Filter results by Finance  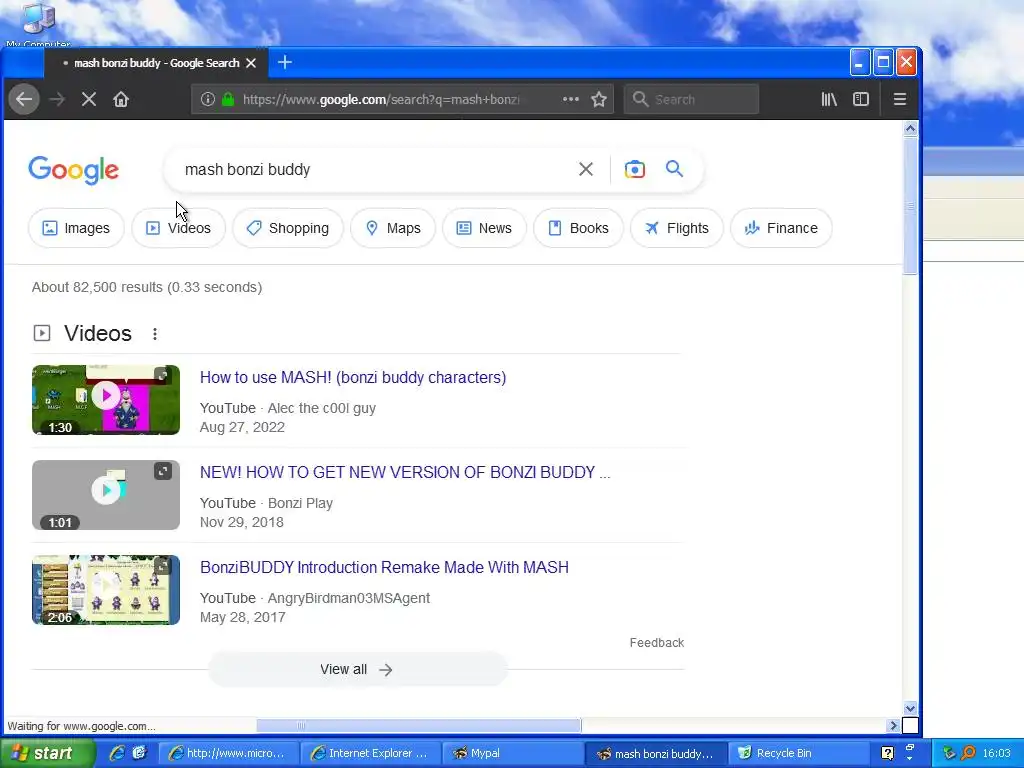pyautogui.click(x=781, y=228)
